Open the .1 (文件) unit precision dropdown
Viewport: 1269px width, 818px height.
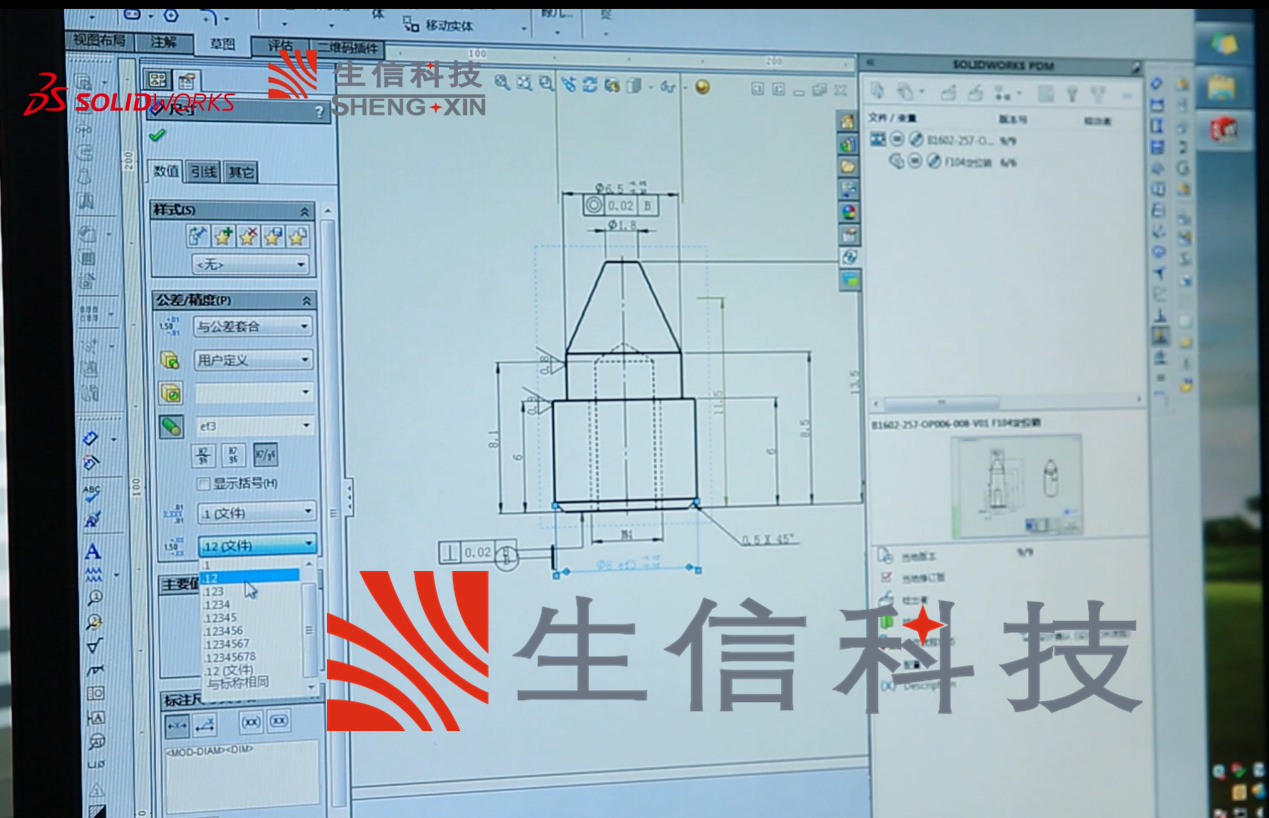[257, 513]
